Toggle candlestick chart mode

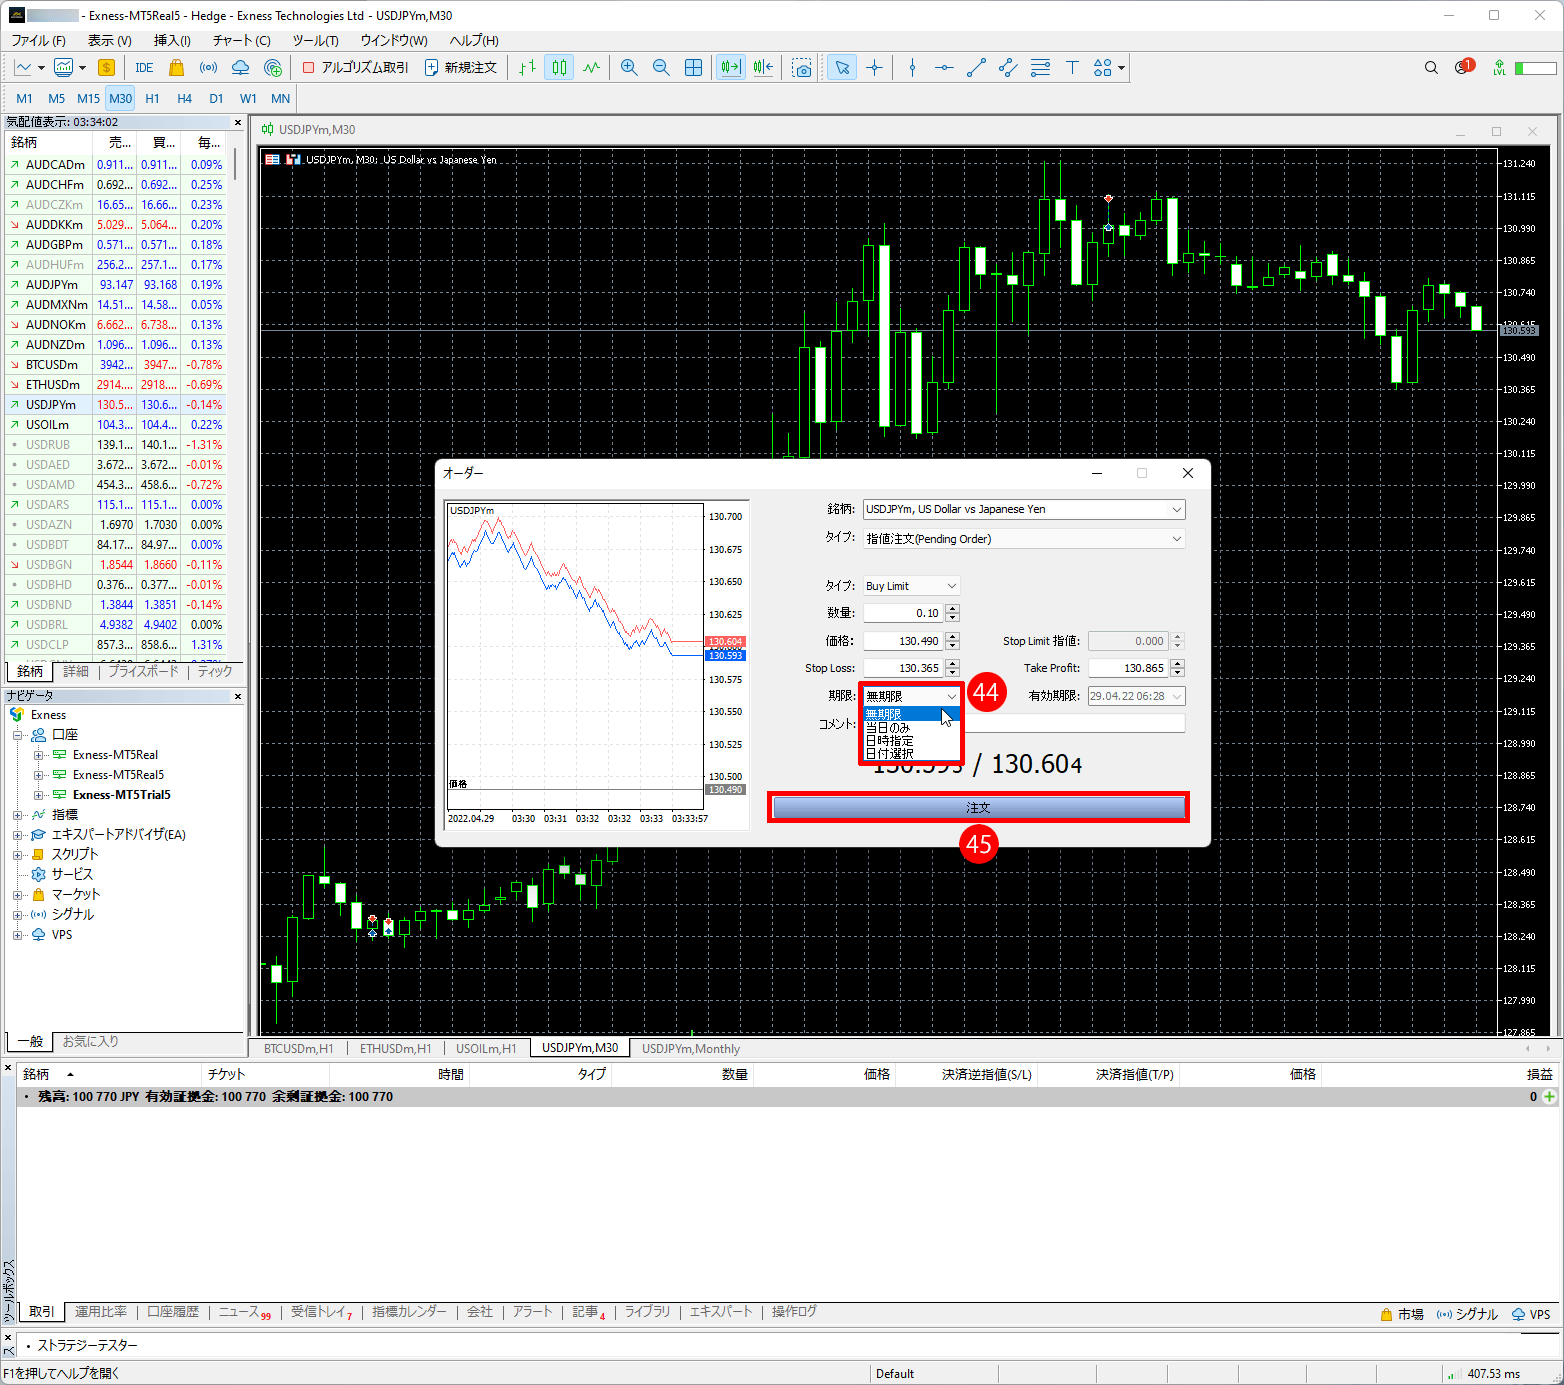click(x=559, y=67)
